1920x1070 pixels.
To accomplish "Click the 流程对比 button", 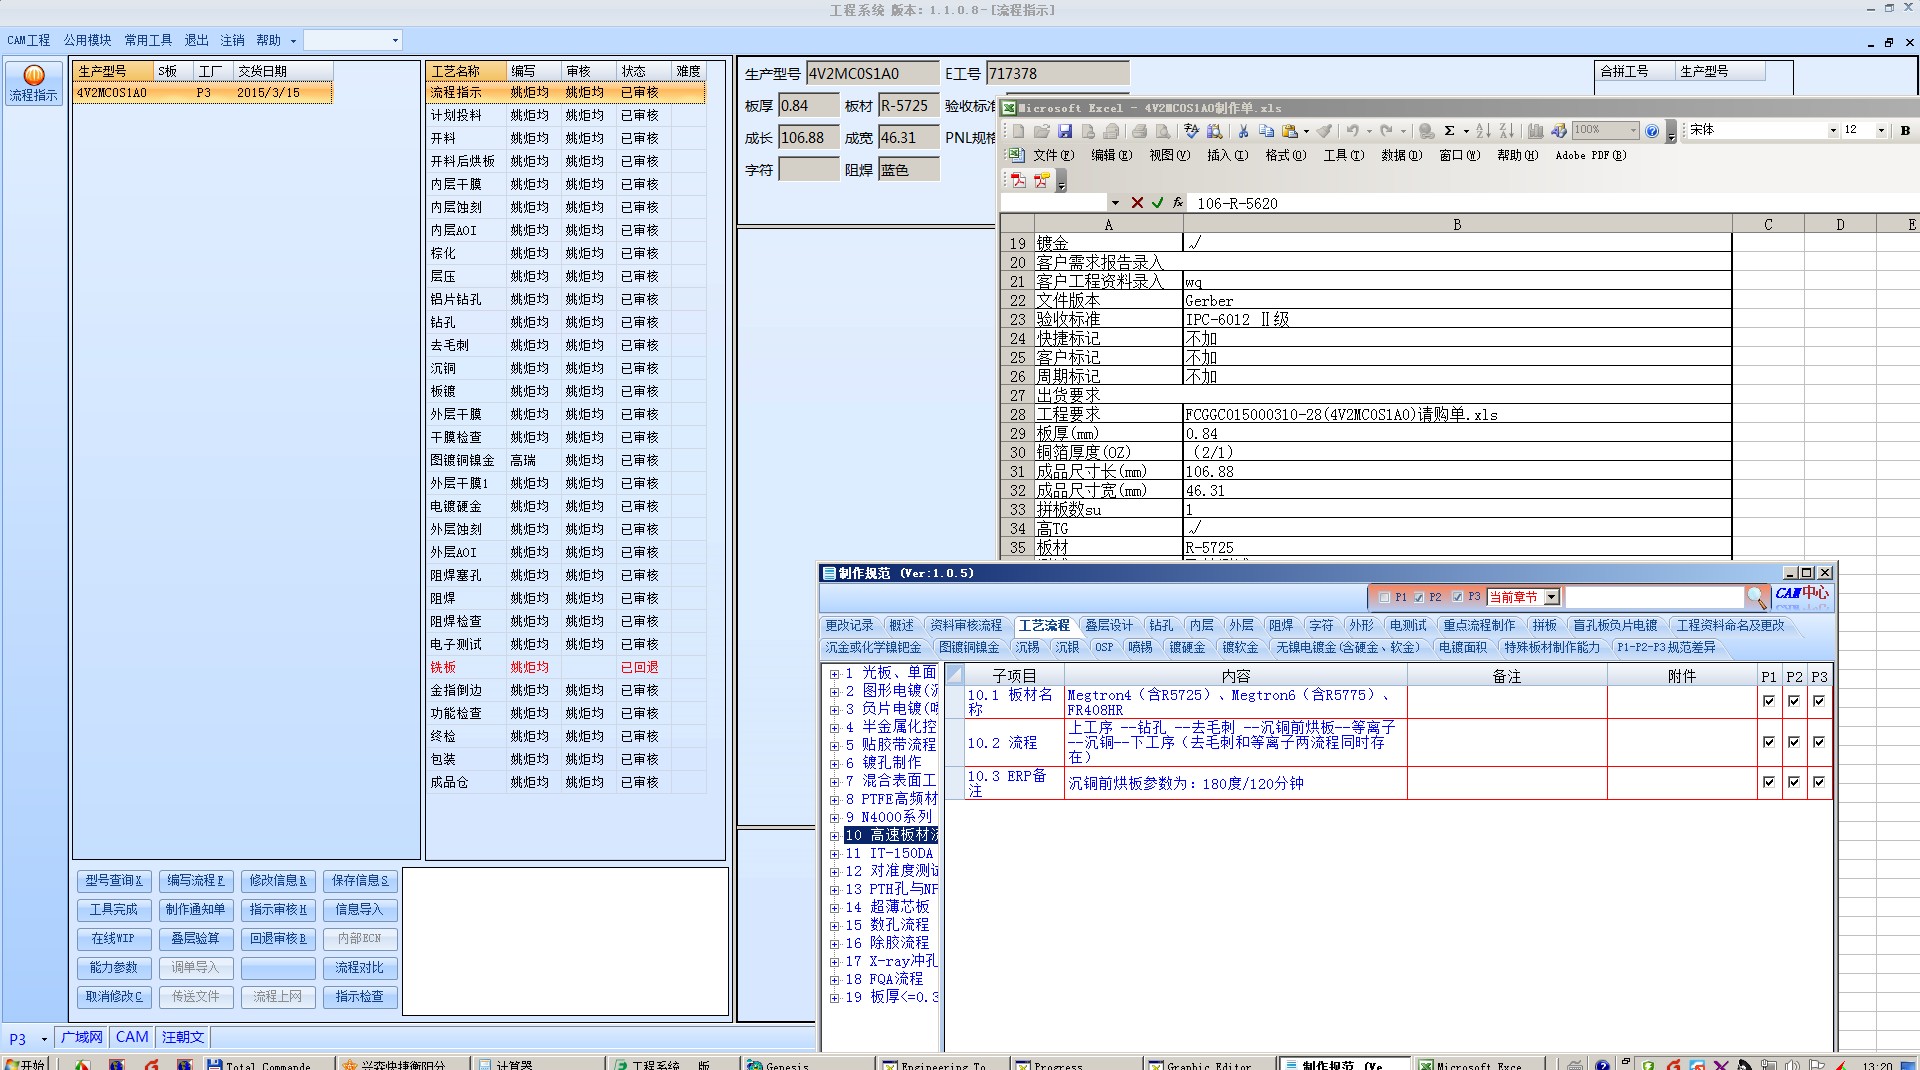I will [360, 968].
